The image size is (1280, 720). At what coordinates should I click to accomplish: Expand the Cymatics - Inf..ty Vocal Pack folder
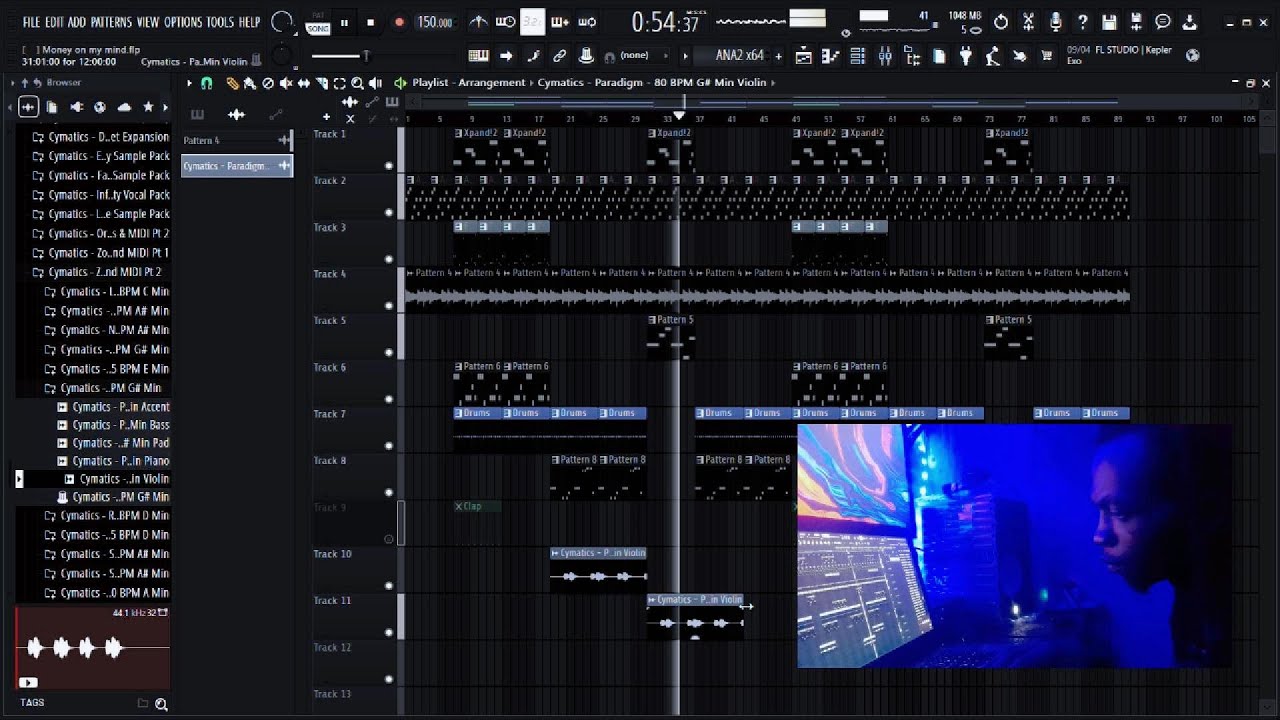point(100,195)
